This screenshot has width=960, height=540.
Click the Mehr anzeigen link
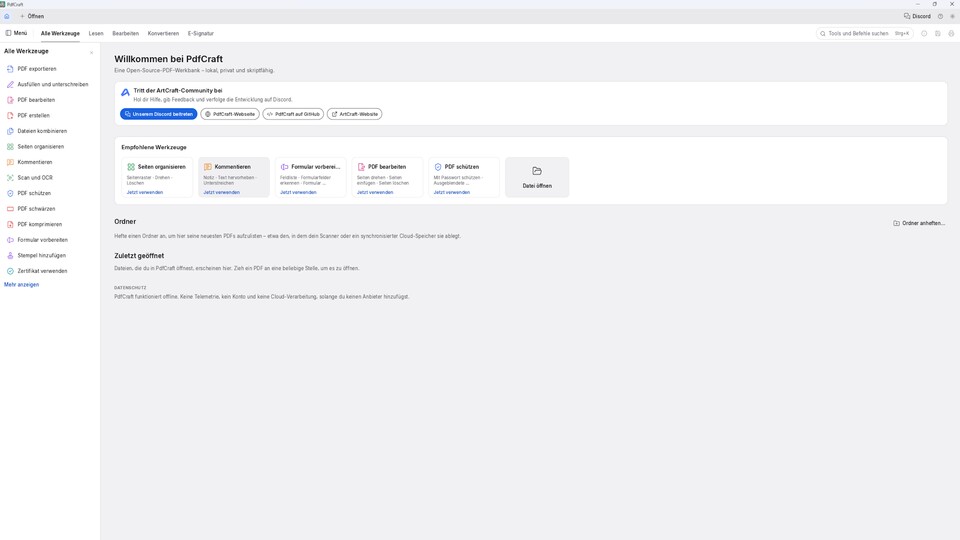[x=21, y=285]
